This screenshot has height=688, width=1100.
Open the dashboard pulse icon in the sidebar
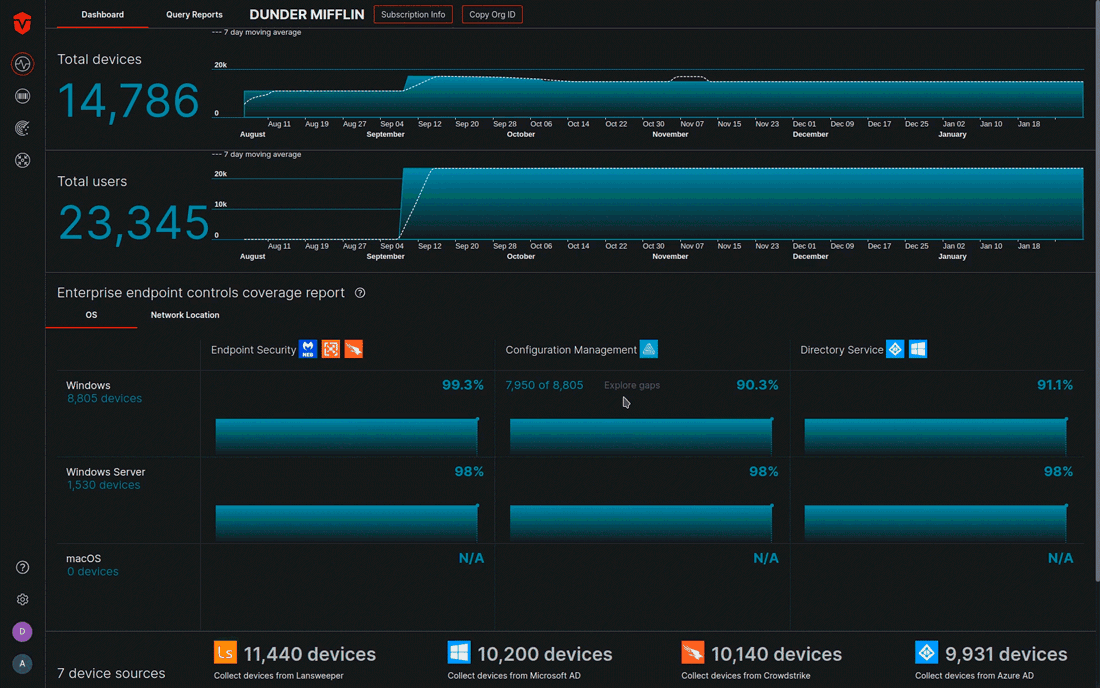click(22, 64)
